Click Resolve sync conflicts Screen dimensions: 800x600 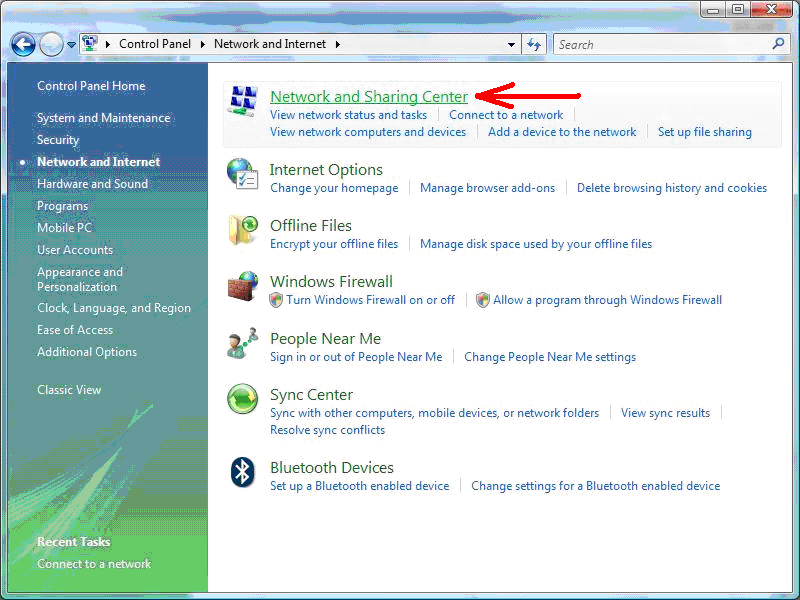click(327, 430)
